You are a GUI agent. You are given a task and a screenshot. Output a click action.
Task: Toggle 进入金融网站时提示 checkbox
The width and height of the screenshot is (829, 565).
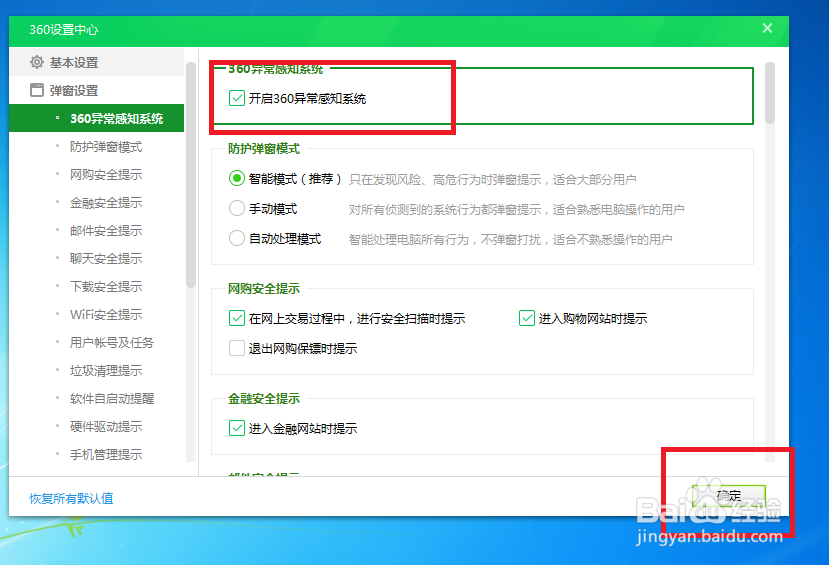237,428
